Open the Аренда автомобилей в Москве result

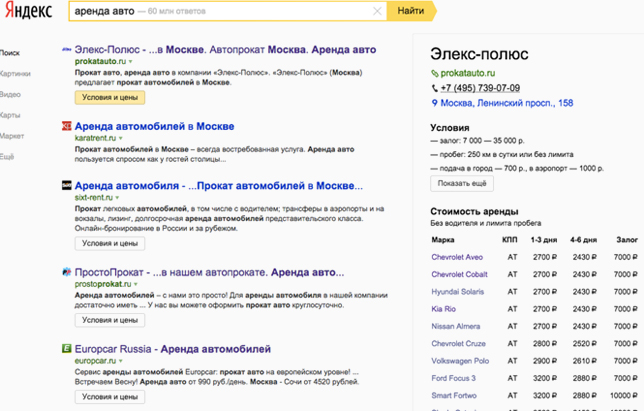pyautogui.click(x=154, y=126)
